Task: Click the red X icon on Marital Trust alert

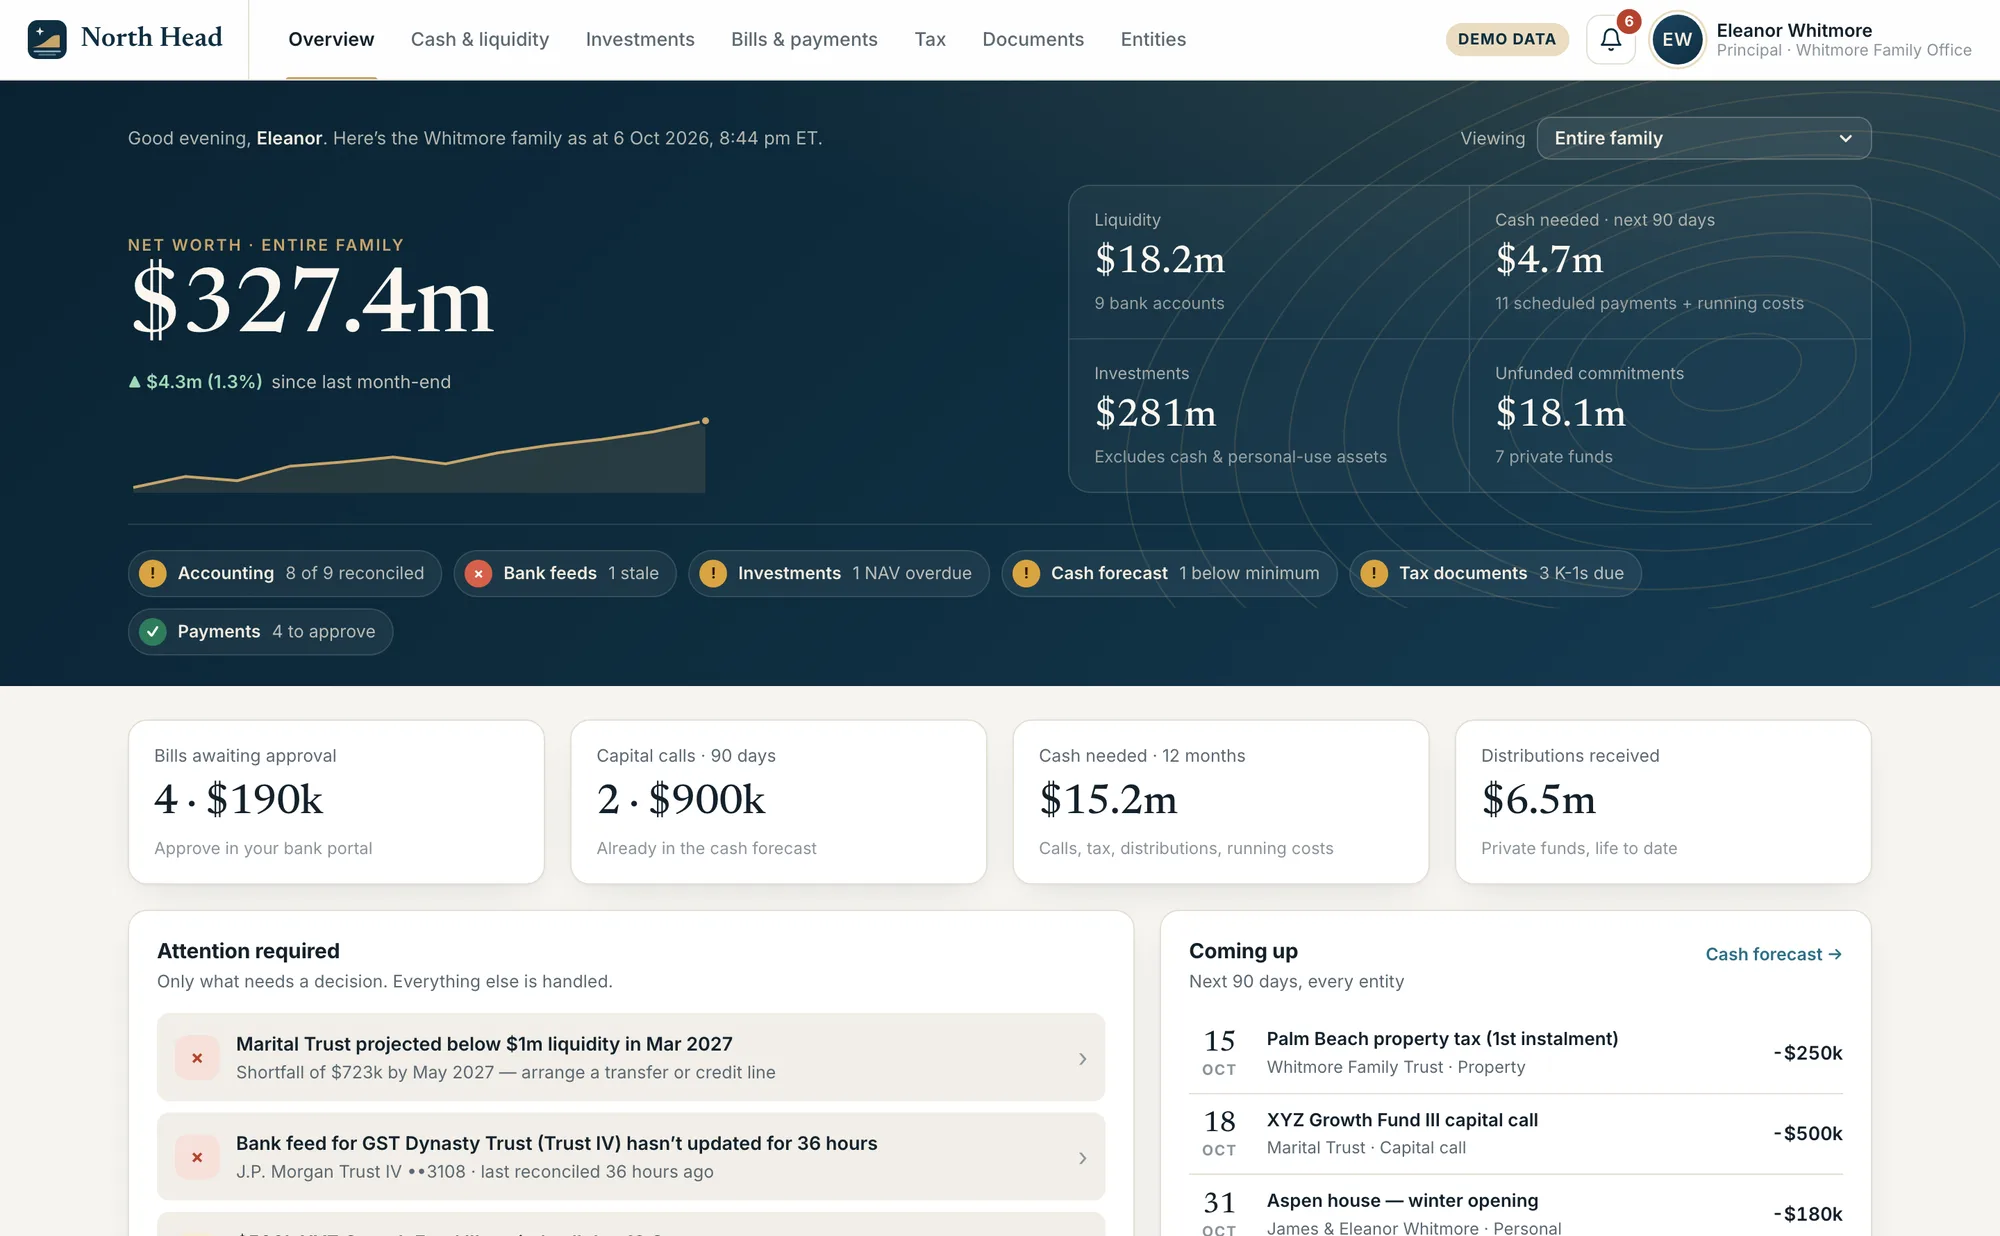Action: coord(197,1057)
